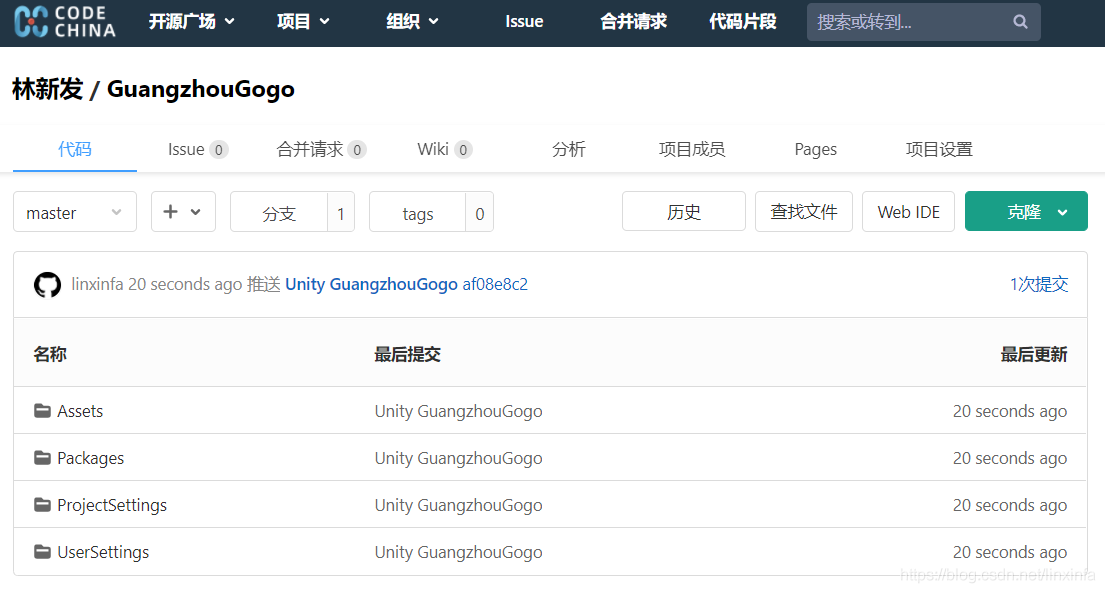1105x593 pixels.
Task: Open the commit hash af08e8c2
Action: (495, 285)
